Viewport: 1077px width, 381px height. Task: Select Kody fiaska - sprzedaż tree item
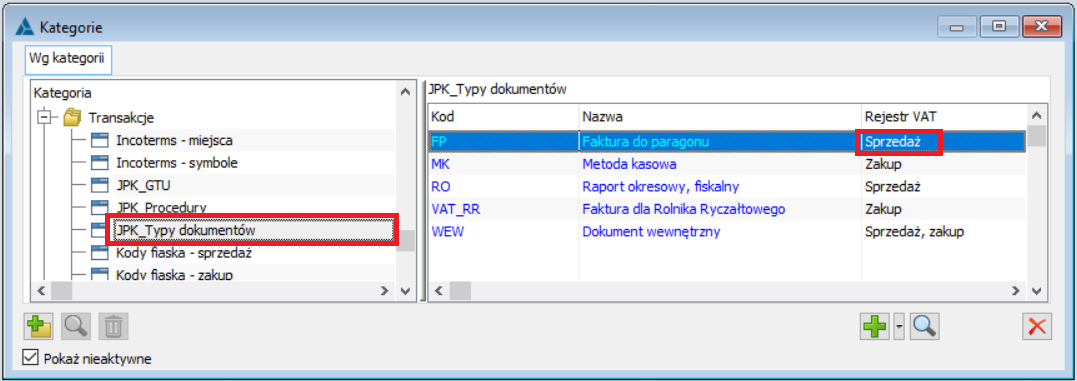[x=184, y=253]
